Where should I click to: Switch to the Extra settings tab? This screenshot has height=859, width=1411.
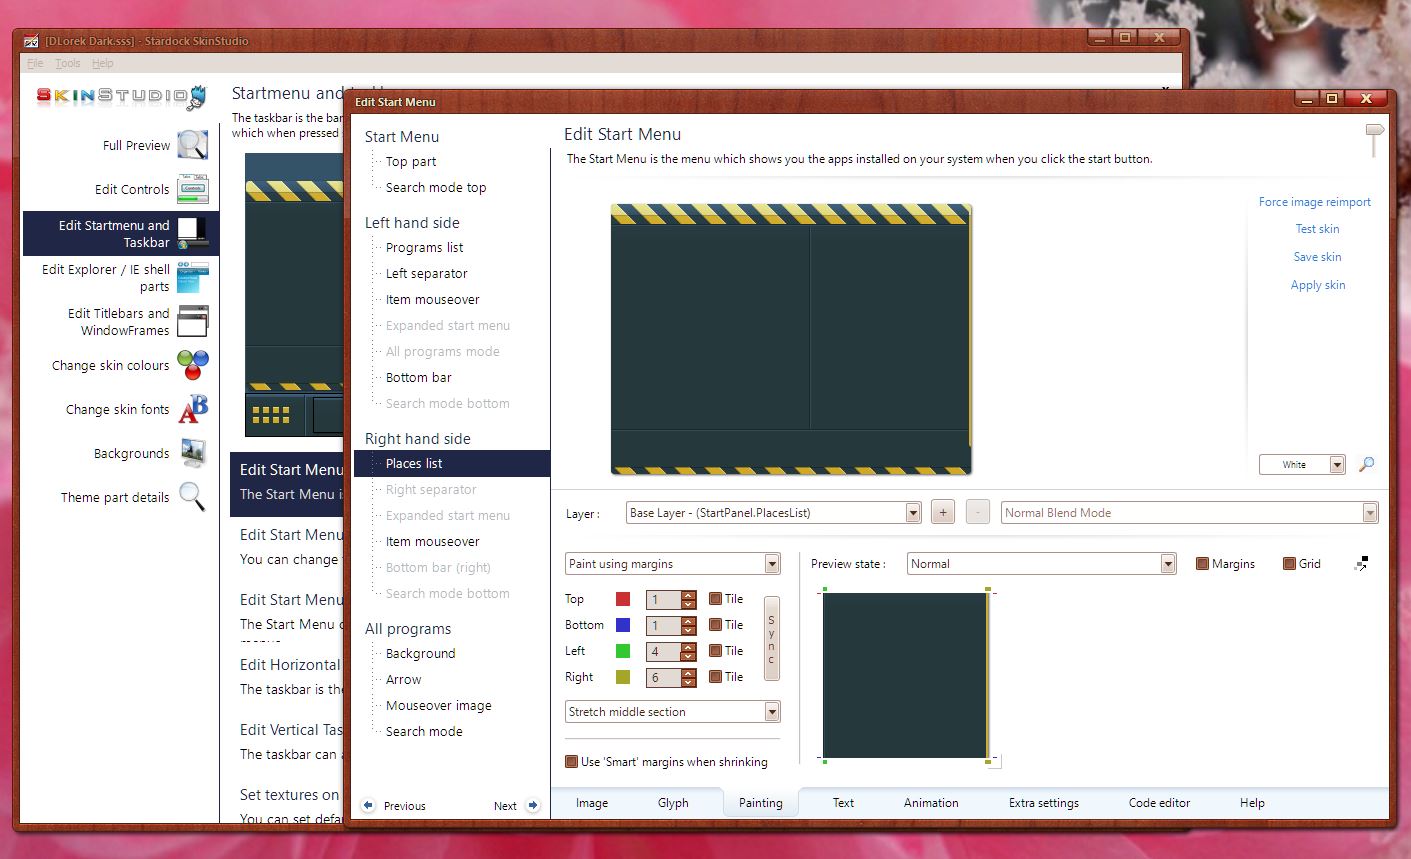(1044, 803)
